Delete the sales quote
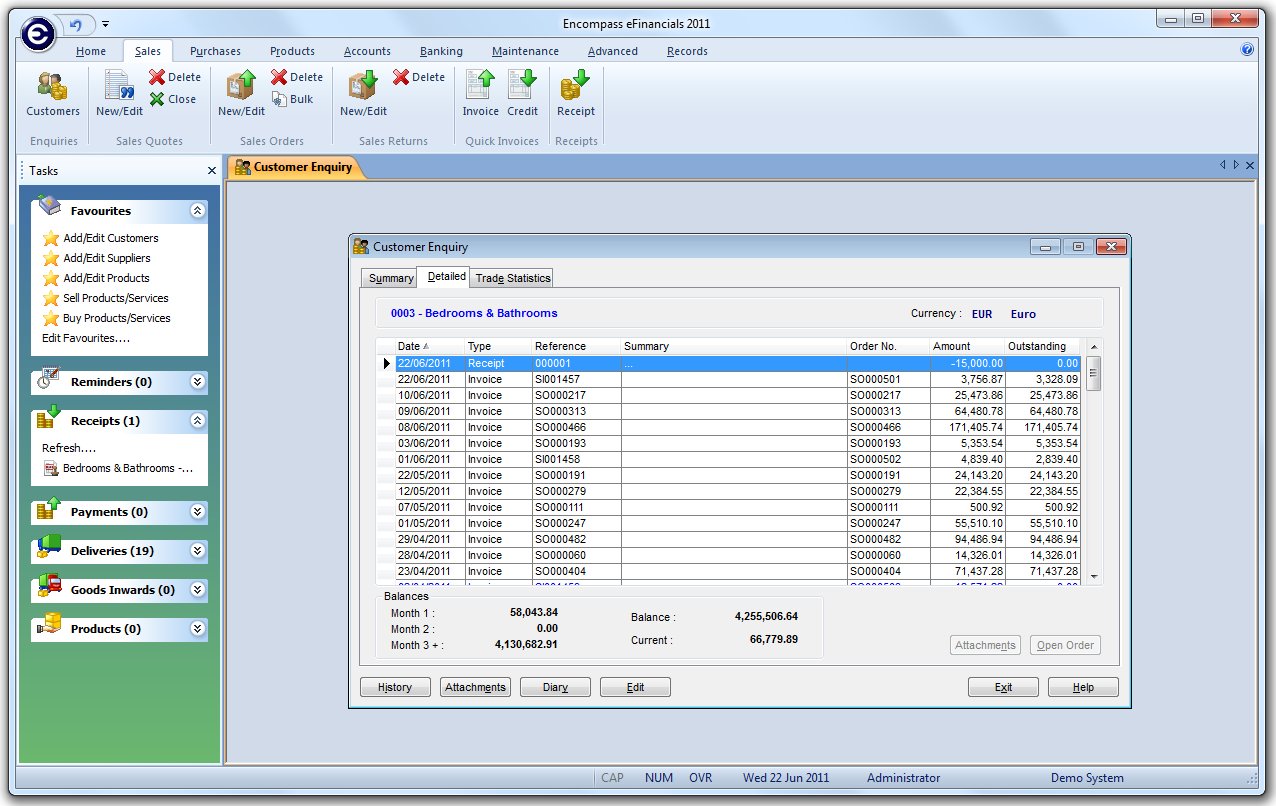 [x=175, y=77]
